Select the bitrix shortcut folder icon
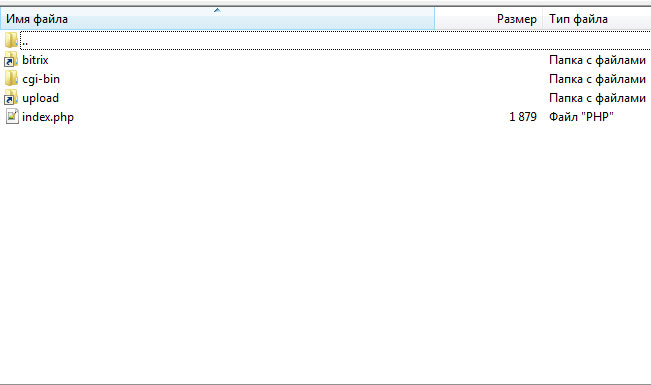Viewport: 651px width, 385px height. pos(11,60)
